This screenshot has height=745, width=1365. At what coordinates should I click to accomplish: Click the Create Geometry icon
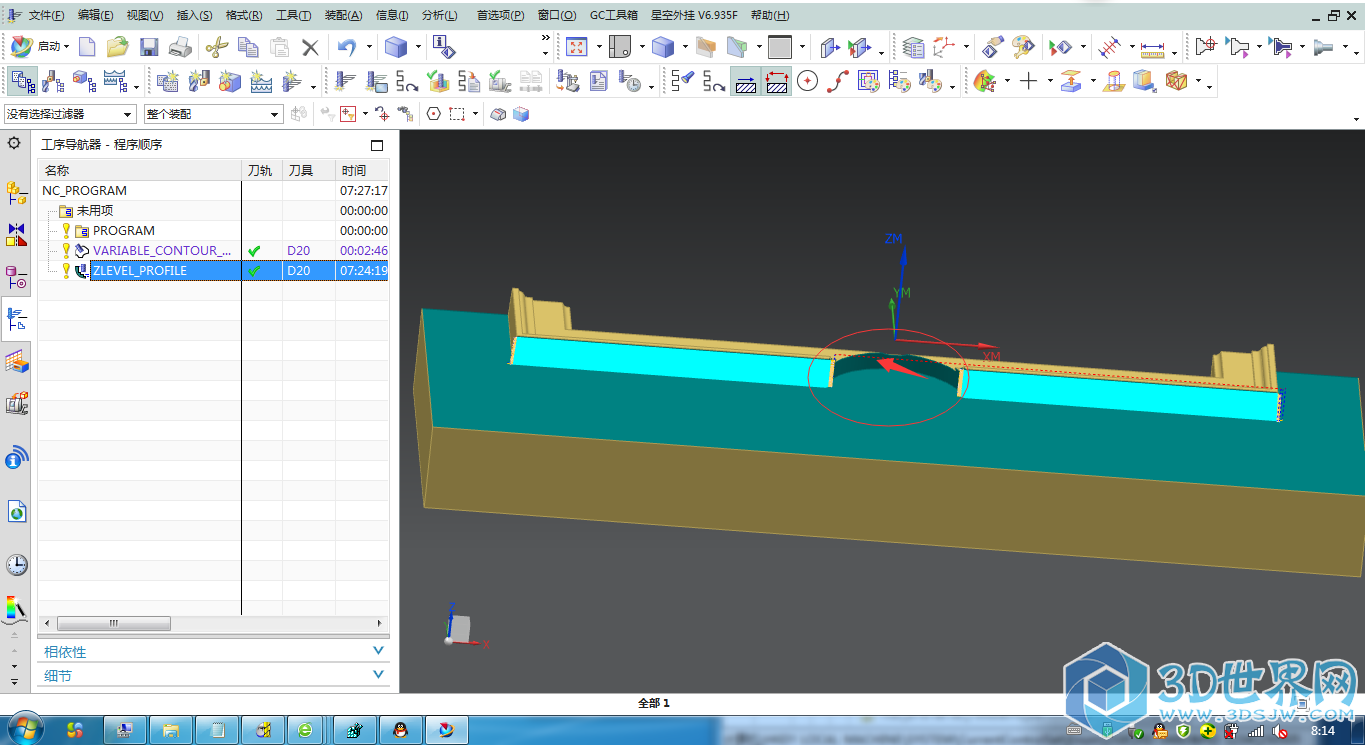click(230, 81)
